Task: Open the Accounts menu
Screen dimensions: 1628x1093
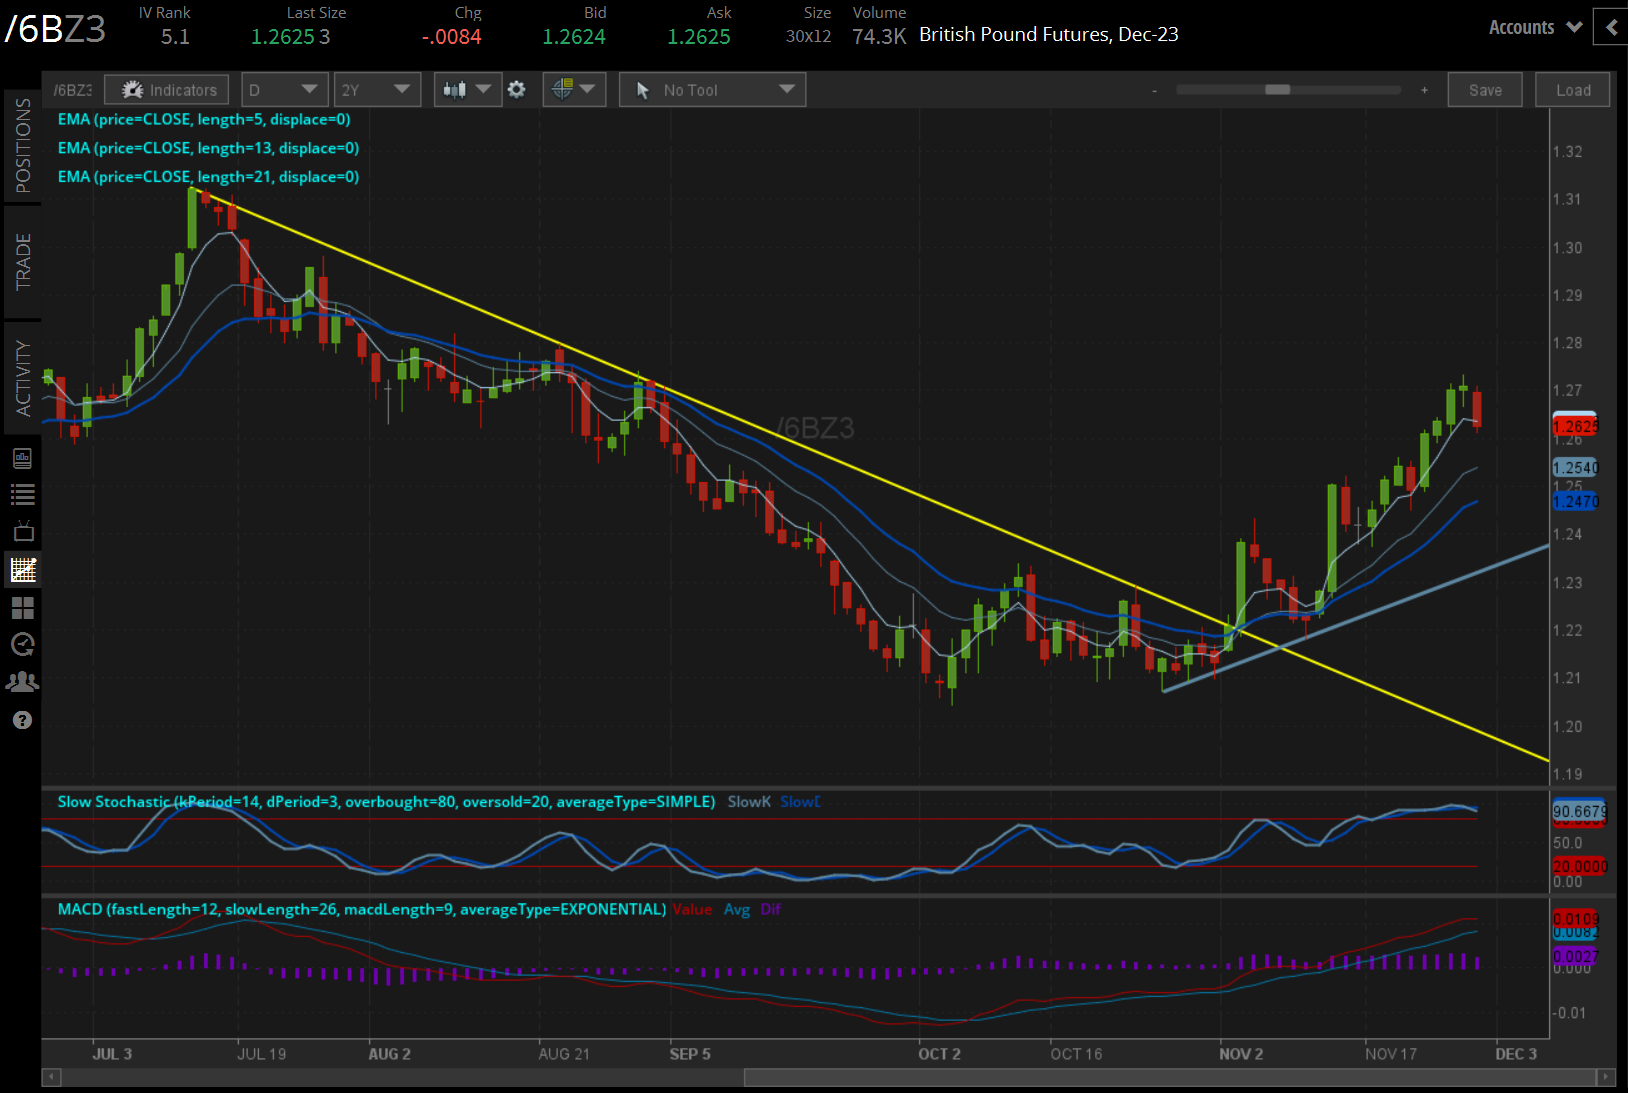Action: pos(1534,28)
